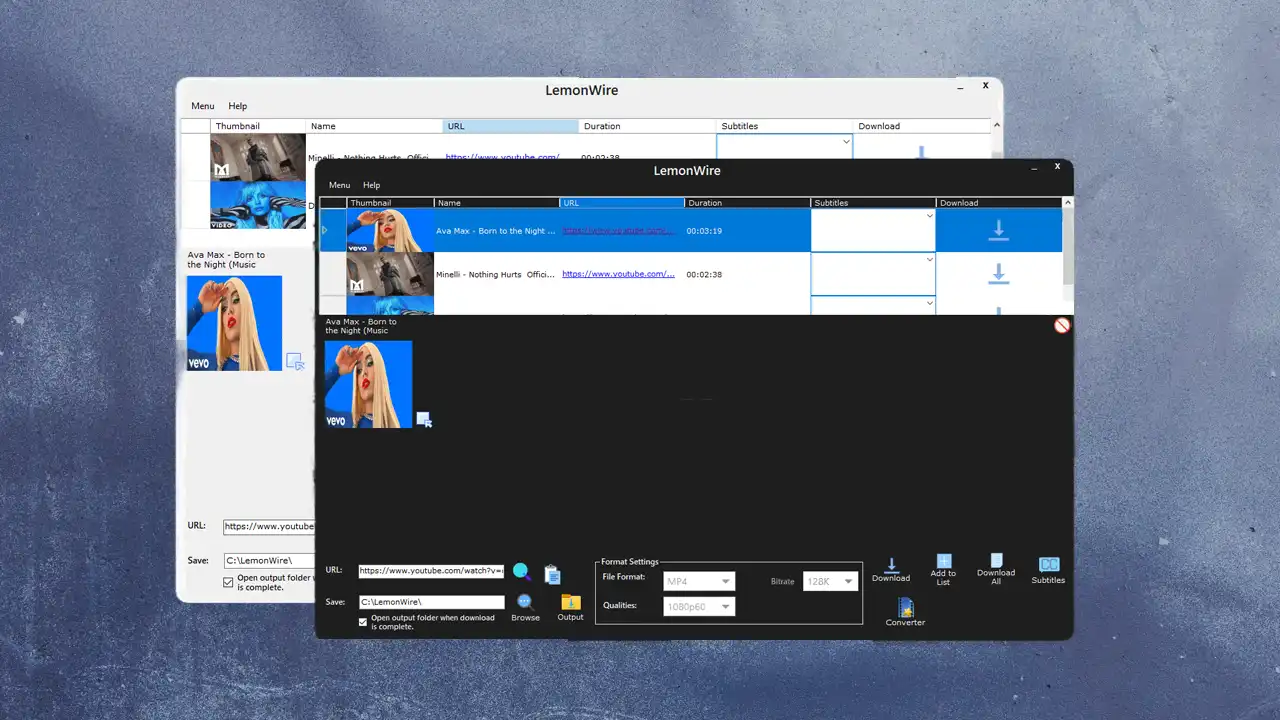Screen dimensions: 1280x720
Task: Click download arrow in light window's Minelli row
Action: click(x=922, y=152)
